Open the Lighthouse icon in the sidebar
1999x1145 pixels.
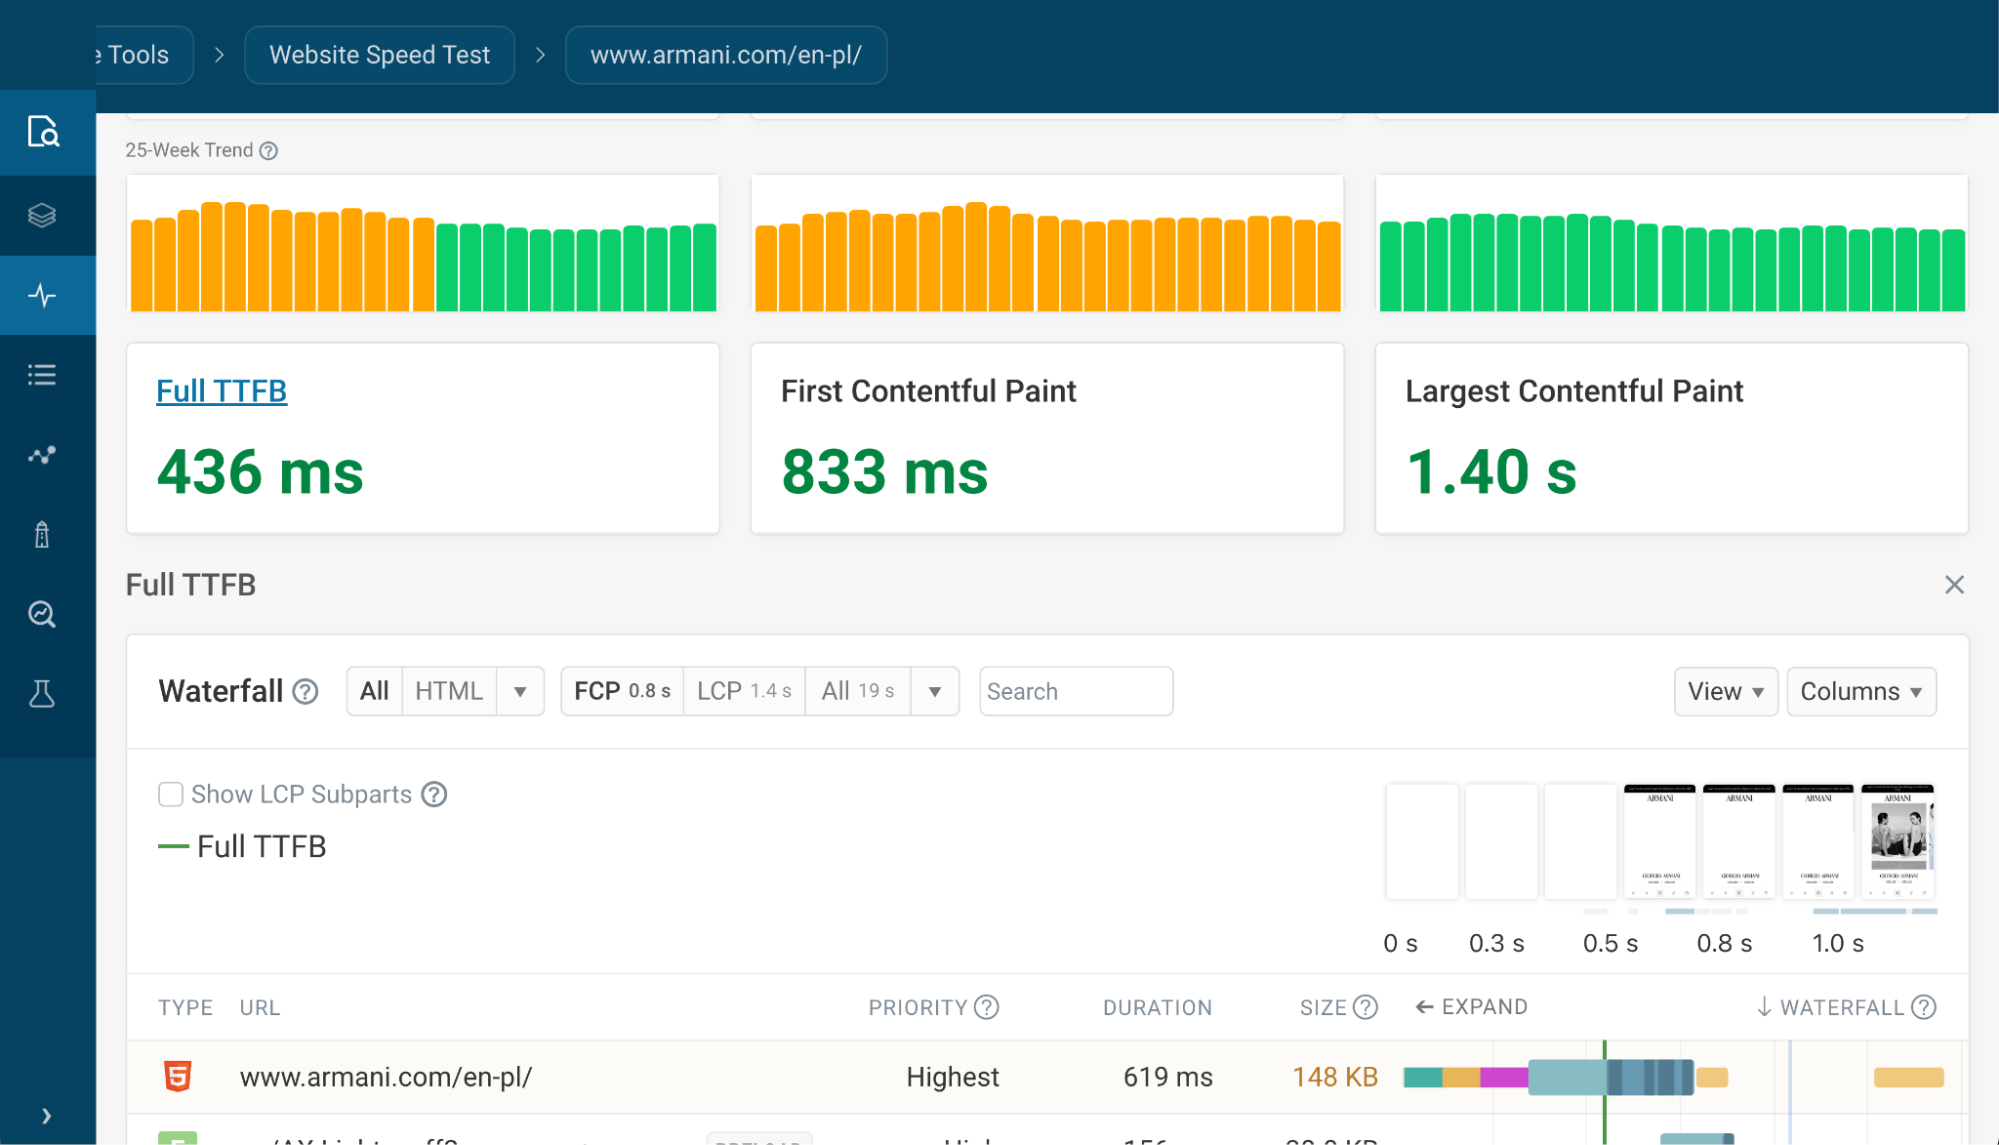coord(42,535)
